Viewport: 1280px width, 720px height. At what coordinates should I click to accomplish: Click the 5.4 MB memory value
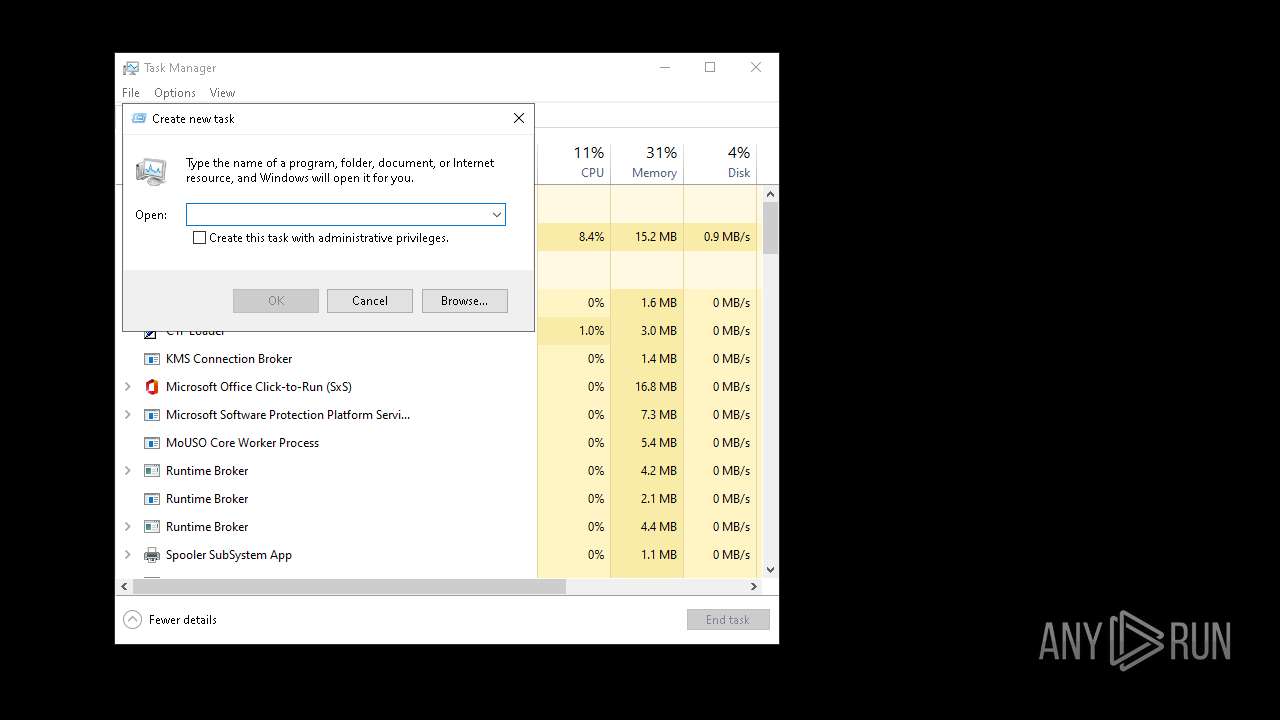[x=659, y=443]
